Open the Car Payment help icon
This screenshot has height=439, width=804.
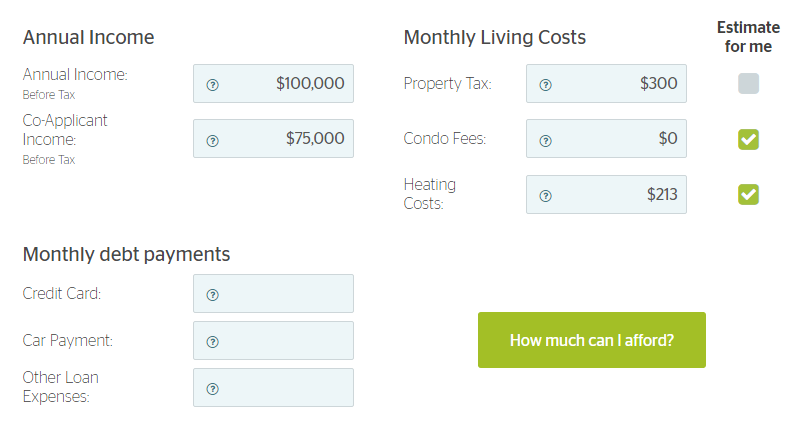212,342
